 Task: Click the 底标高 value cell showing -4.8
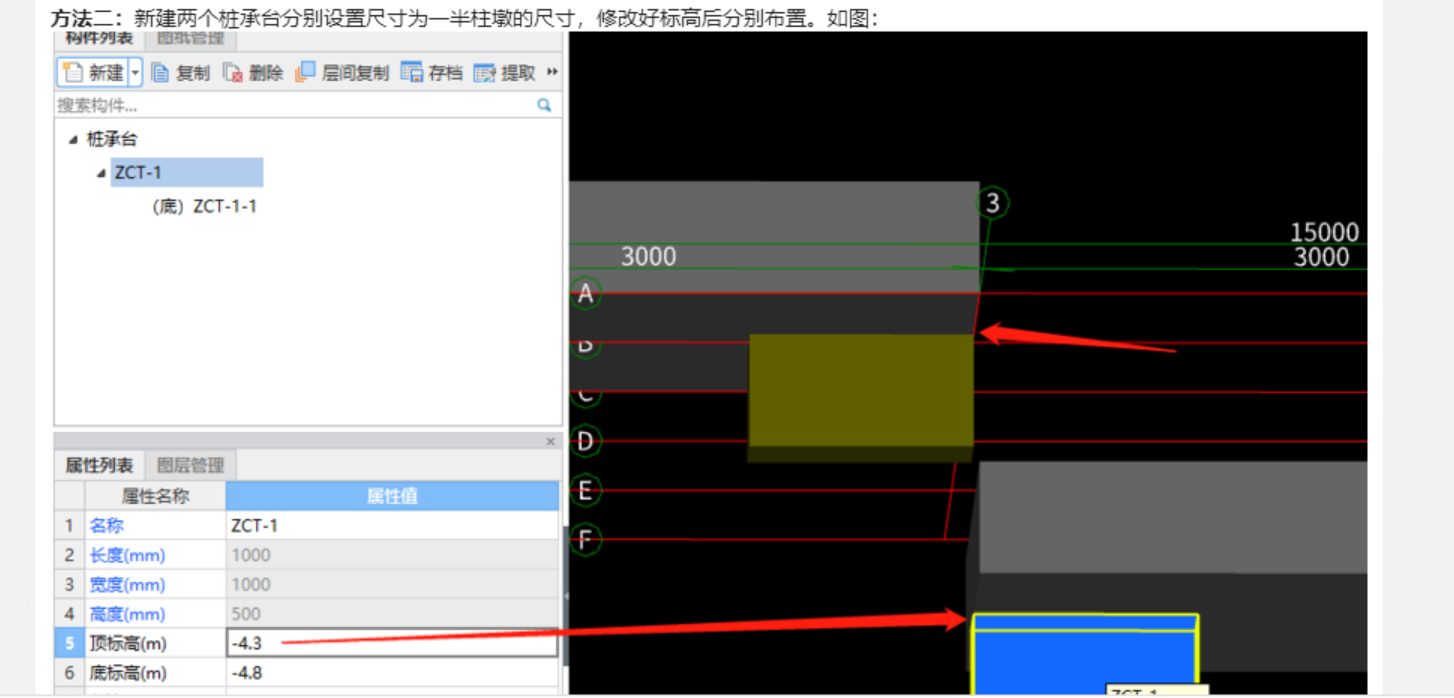(392, 673)
